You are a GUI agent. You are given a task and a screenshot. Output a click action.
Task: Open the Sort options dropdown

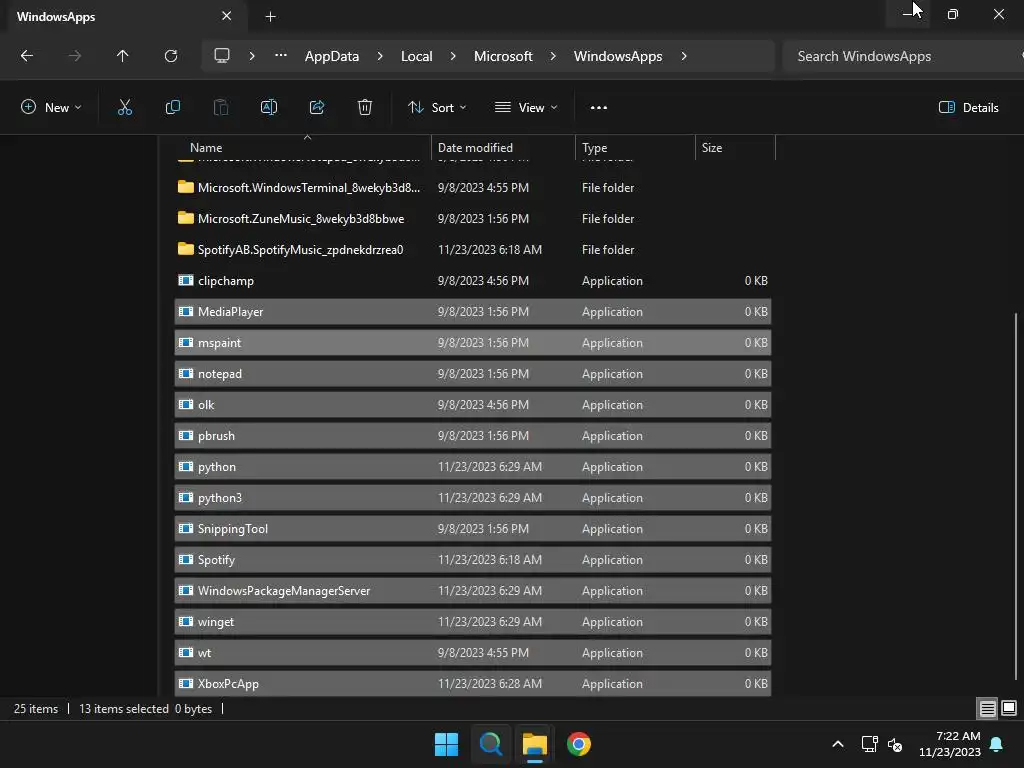pos(437,108)
